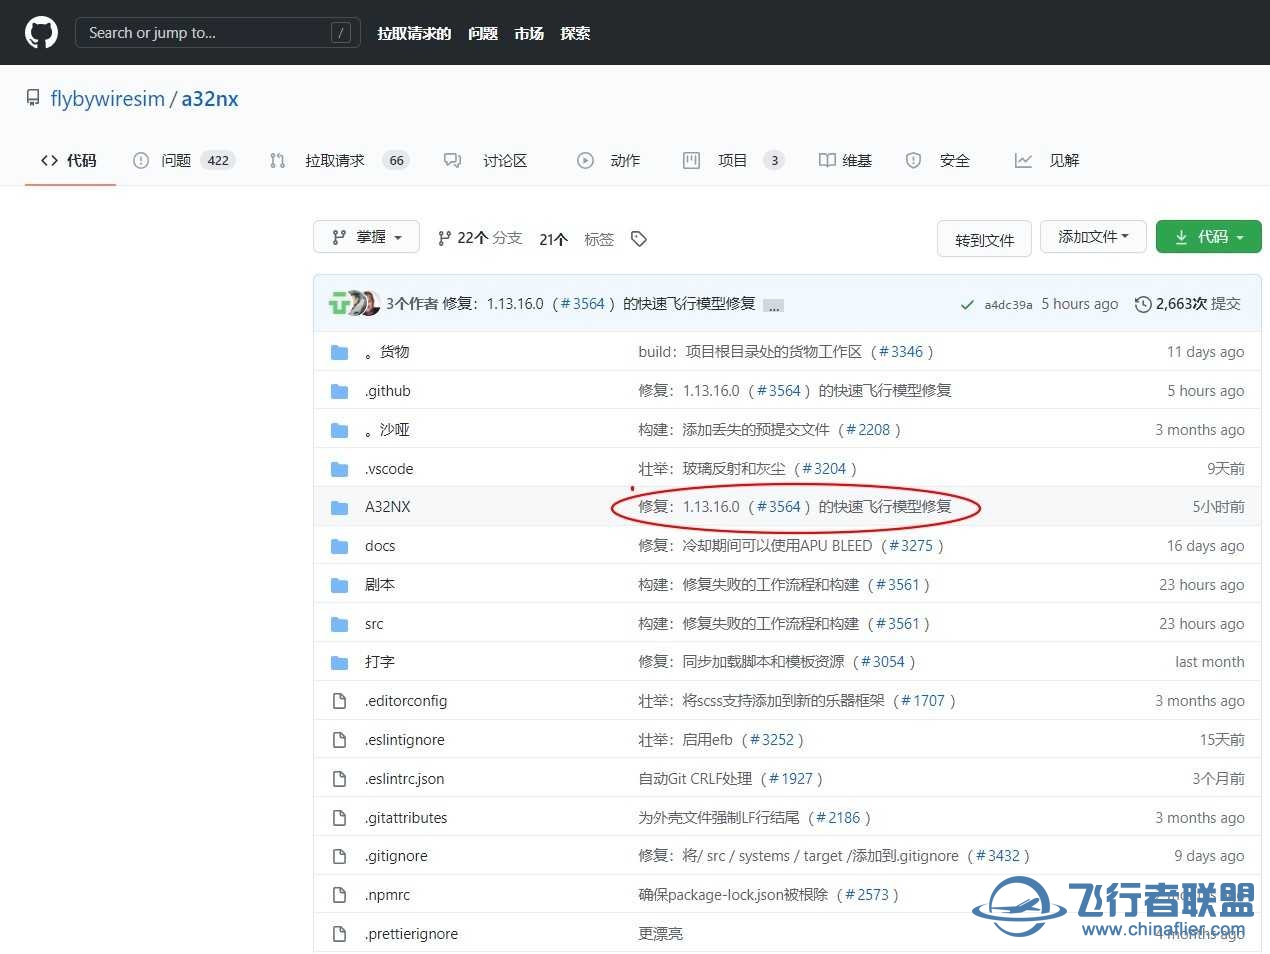Select the 拉取请求 (Pull requests) tab icon
The height and width of the screenshot is (954, 1270).
pyautogui.click(x=277, y=160)
